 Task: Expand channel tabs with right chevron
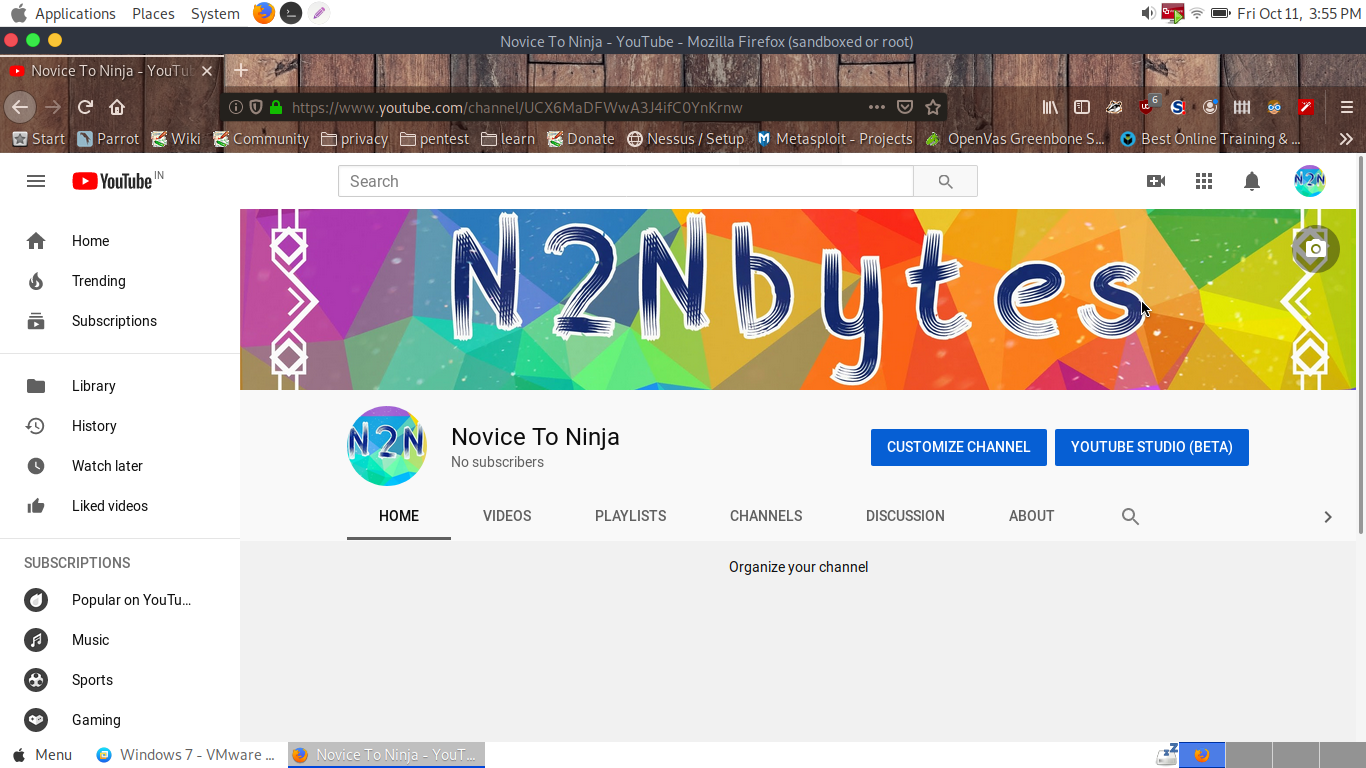pyautogui.click(x=1328, y=516)
